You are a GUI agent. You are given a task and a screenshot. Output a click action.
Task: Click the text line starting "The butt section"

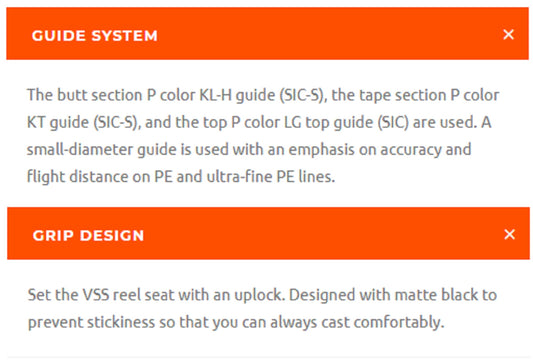pos(263,95)
